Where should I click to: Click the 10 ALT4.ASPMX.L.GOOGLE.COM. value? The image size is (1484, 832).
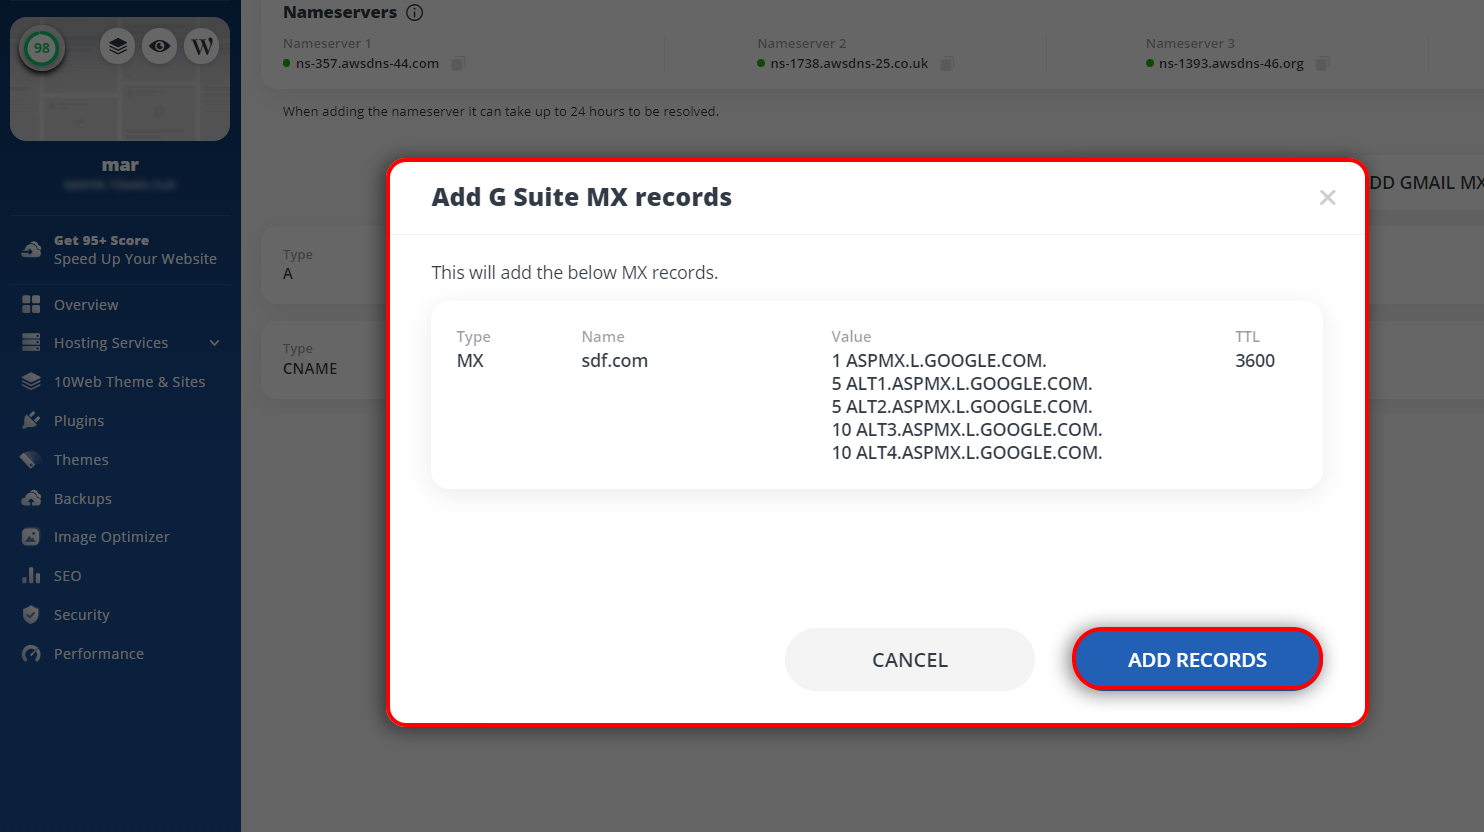pos(967,453)
